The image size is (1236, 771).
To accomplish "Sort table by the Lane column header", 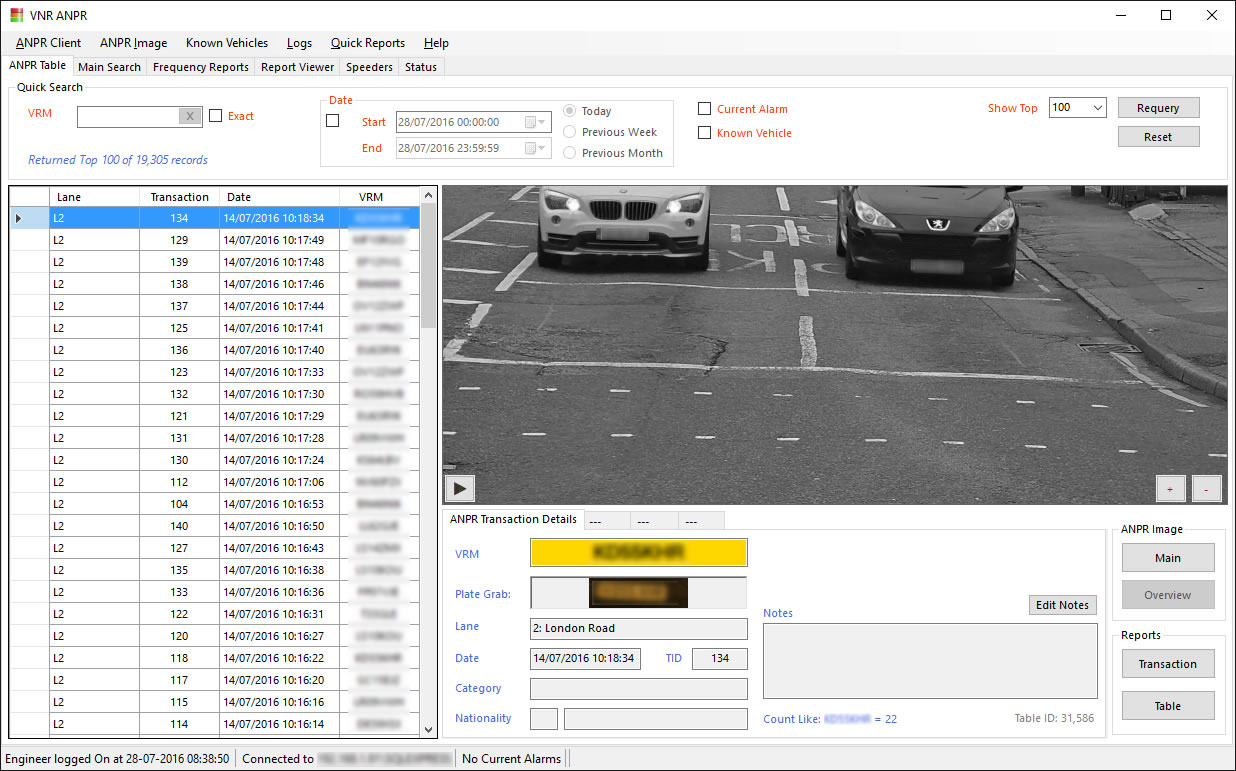I will click(x=95, y=197).
